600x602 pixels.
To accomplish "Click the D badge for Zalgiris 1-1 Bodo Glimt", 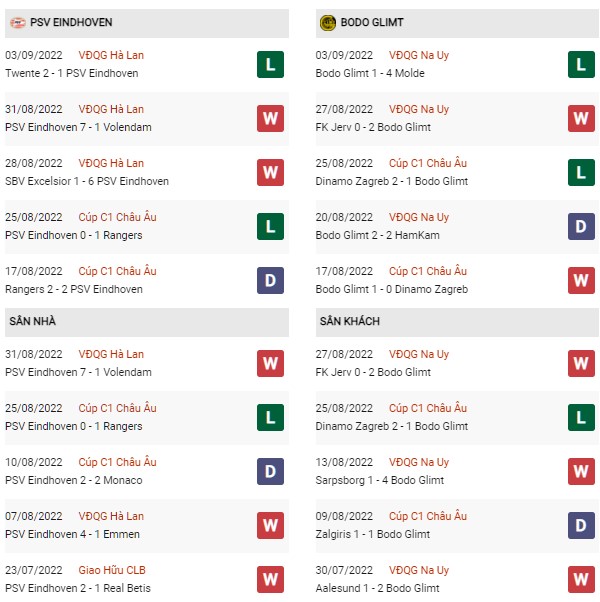I will pos(581,525).
